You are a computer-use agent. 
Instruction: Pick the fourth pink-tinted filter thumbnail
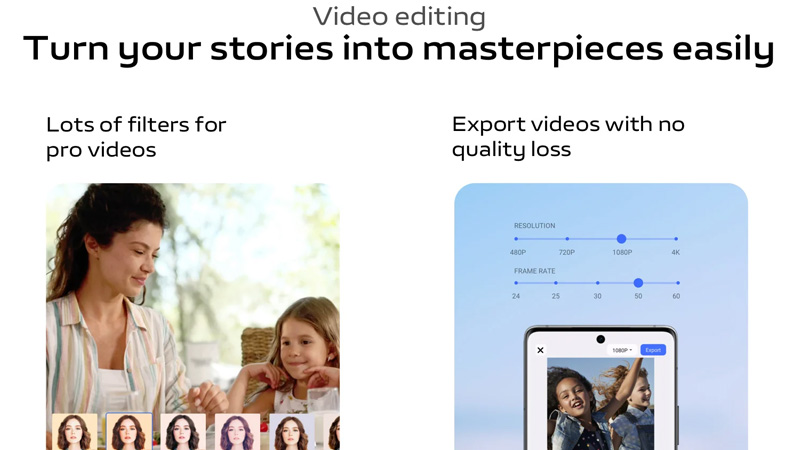237,432
